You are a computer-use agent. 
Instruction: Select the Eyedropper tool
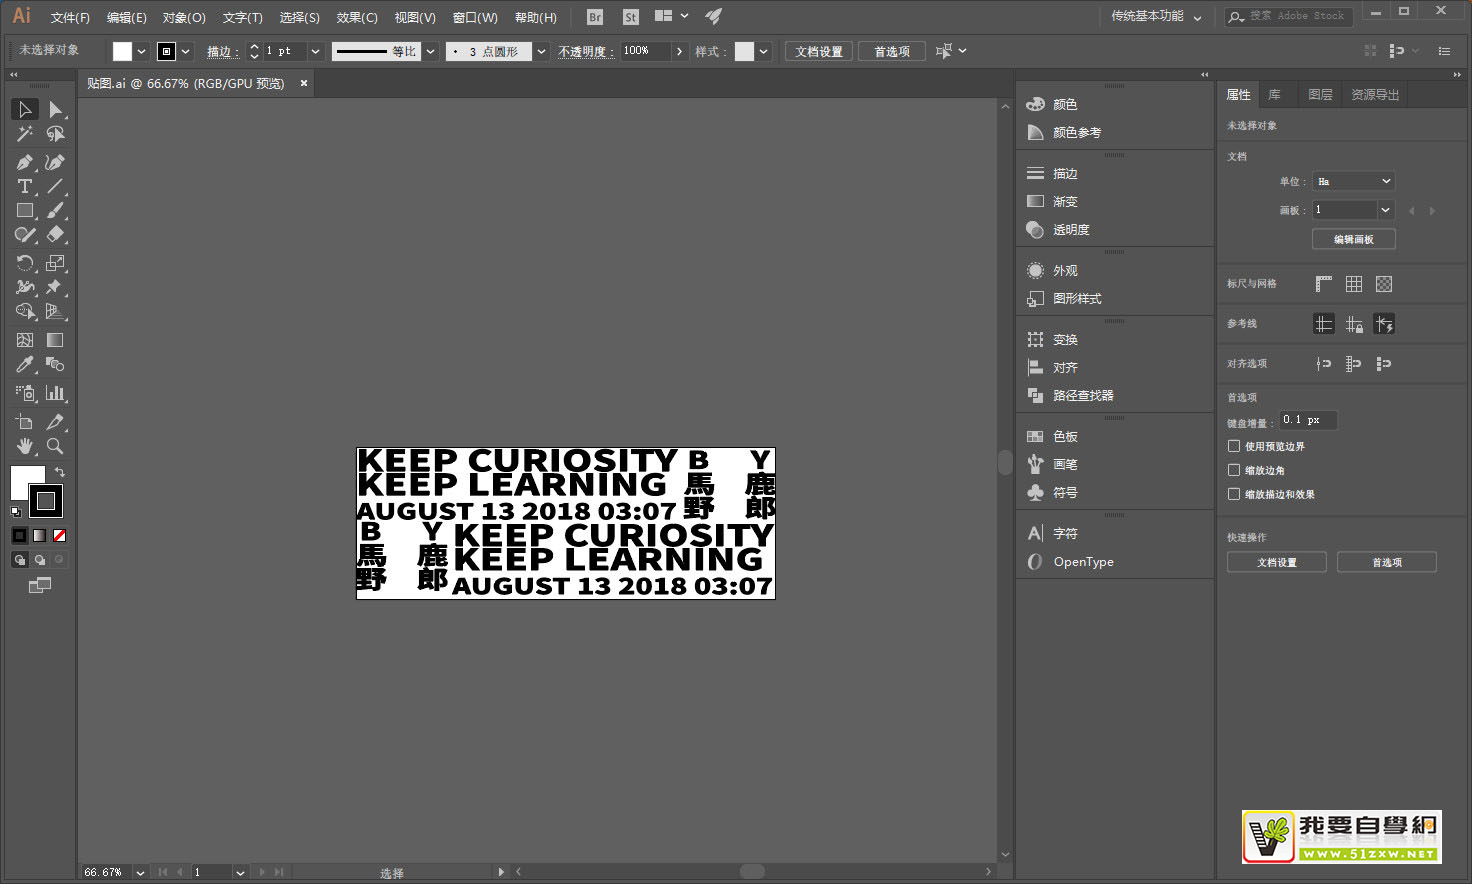click(25, 364)
